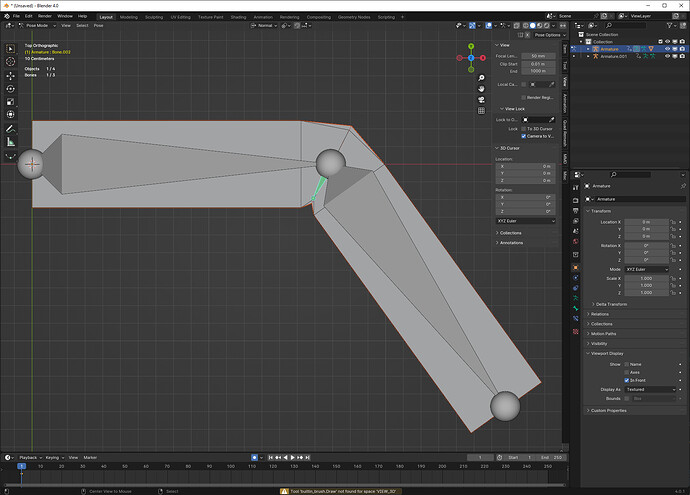The width and height of the screenshot is (690, 495).
Task: Click the pan view hand icon
Action: tap(481, 89)
